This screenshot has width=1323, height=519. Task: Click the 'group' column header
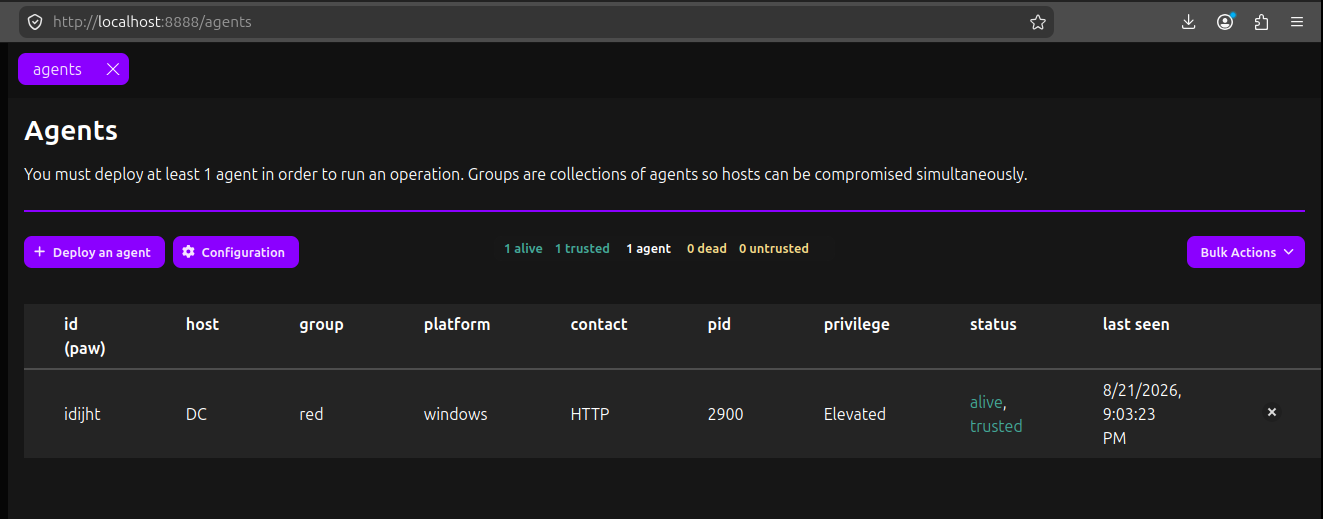(321, 324)
